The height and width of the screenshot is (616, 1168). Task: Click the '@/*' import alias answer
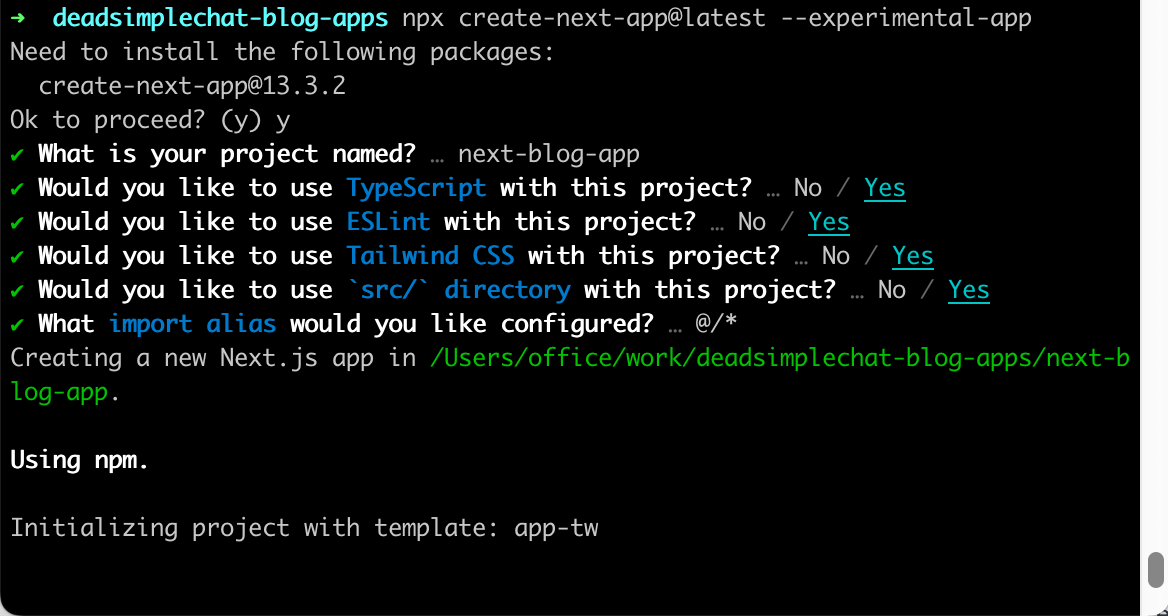[x=717, y=324]
